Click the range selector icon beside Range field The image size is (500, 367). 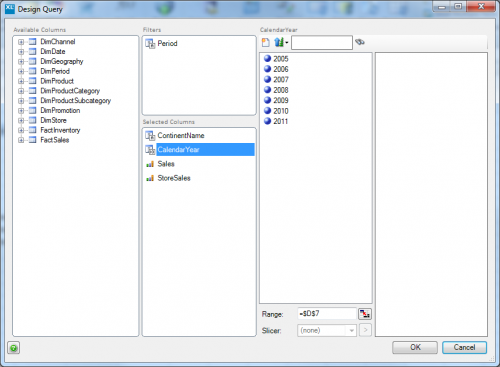click(x=365, y=314)
